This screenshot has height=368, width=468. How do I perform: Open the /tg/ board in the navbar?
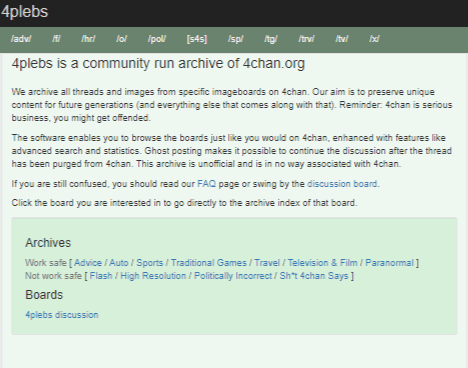coord(271,39)
